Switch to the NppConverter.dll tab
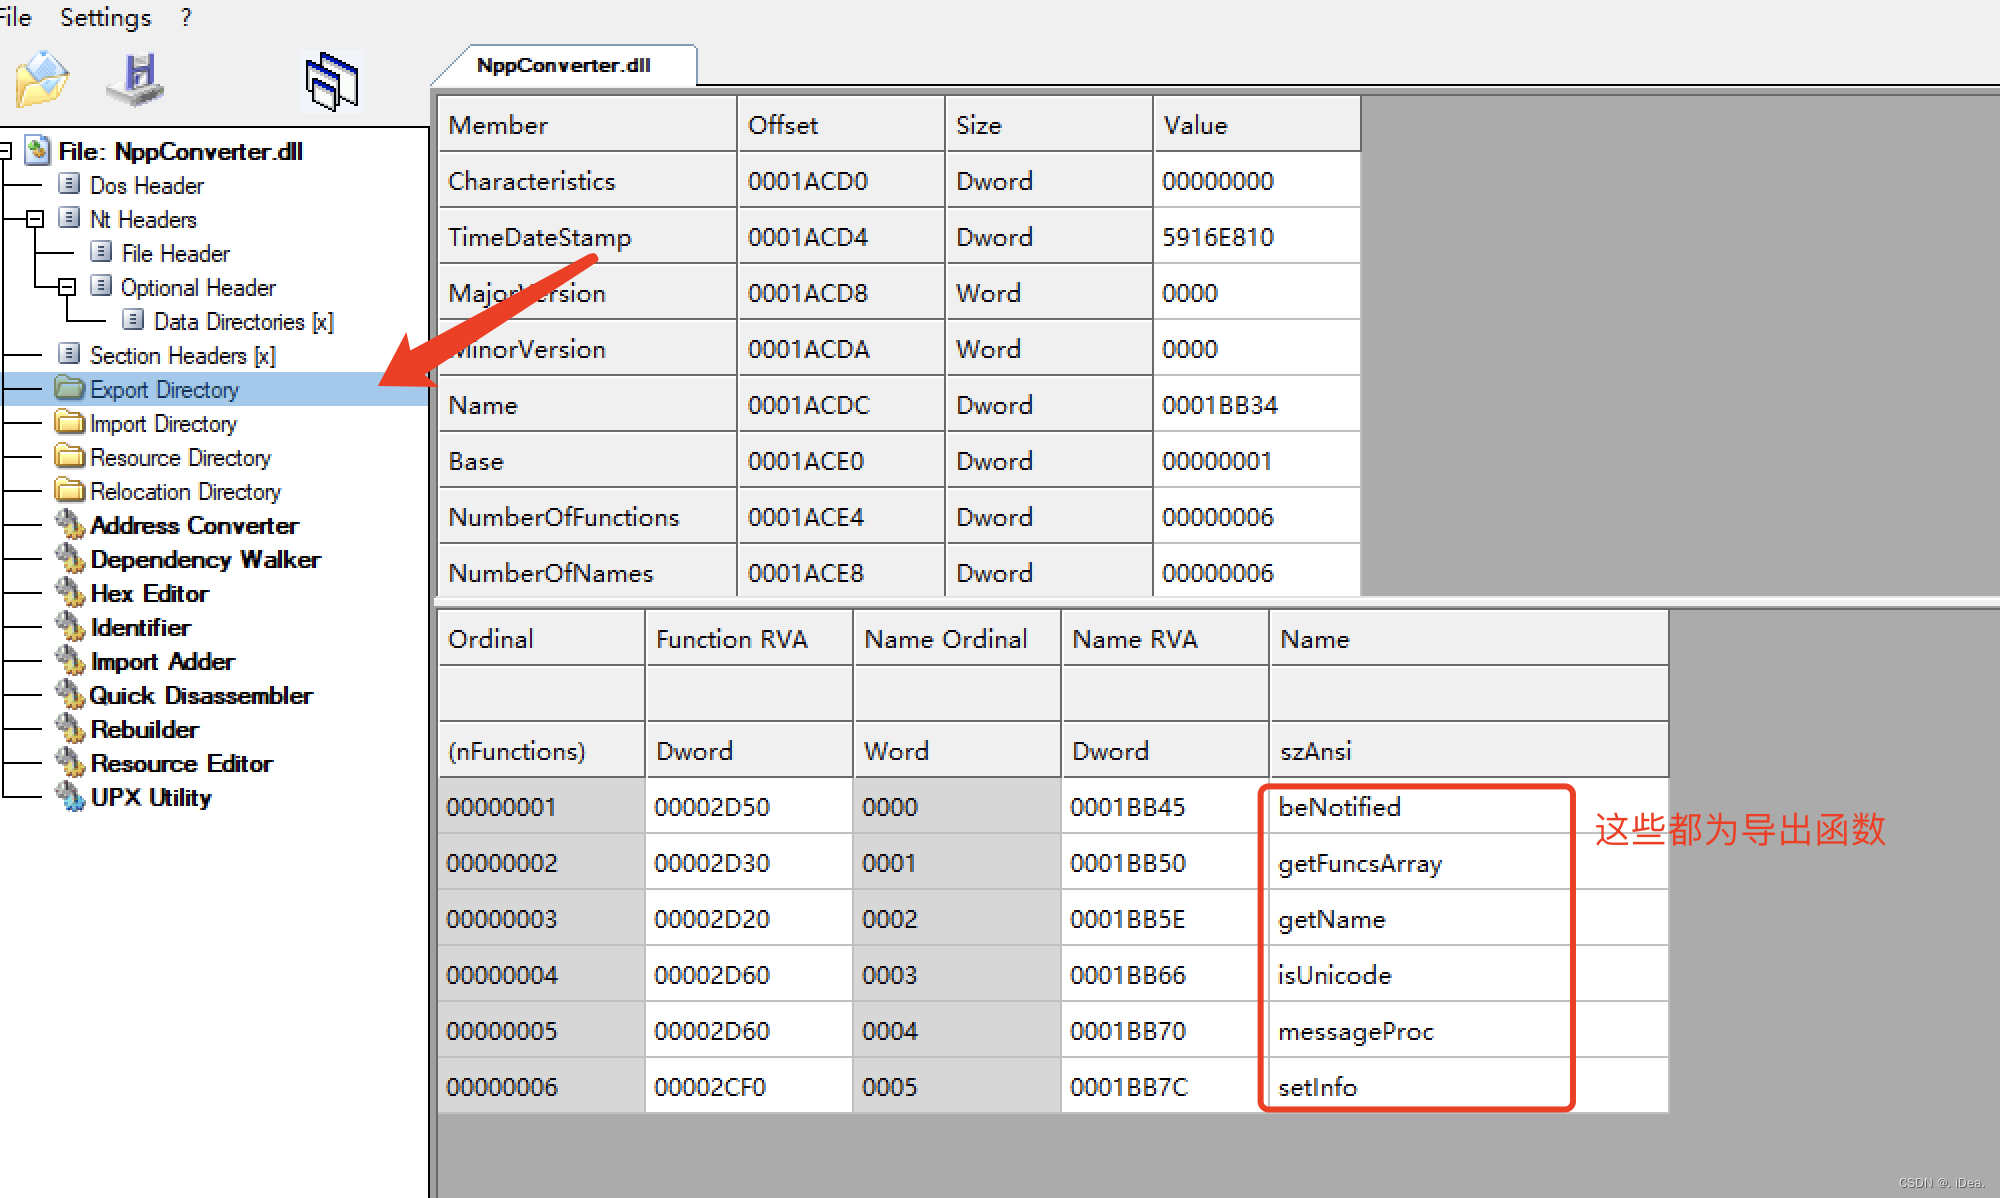This screenshot has width=2000, height=1198. point(563,66)
